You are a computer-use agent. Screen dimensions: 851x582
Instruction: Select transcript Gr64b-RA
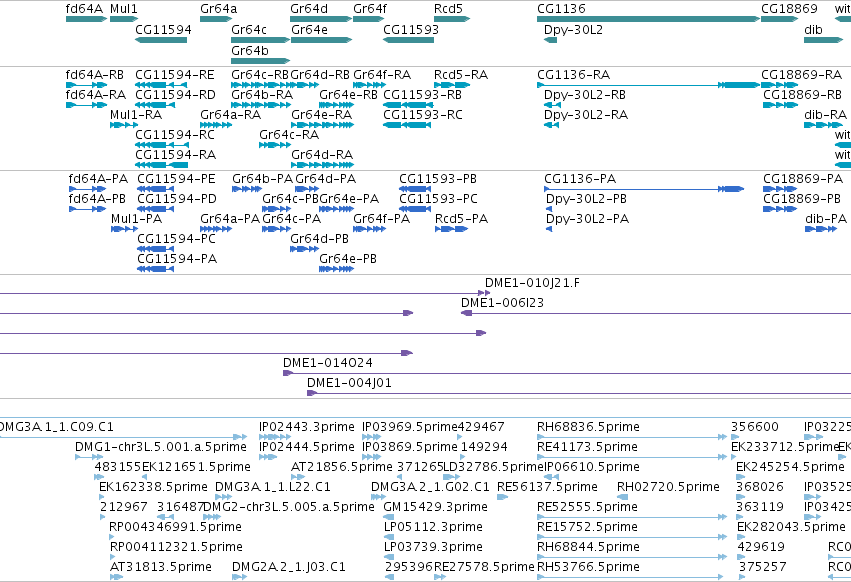click(262, 94)
